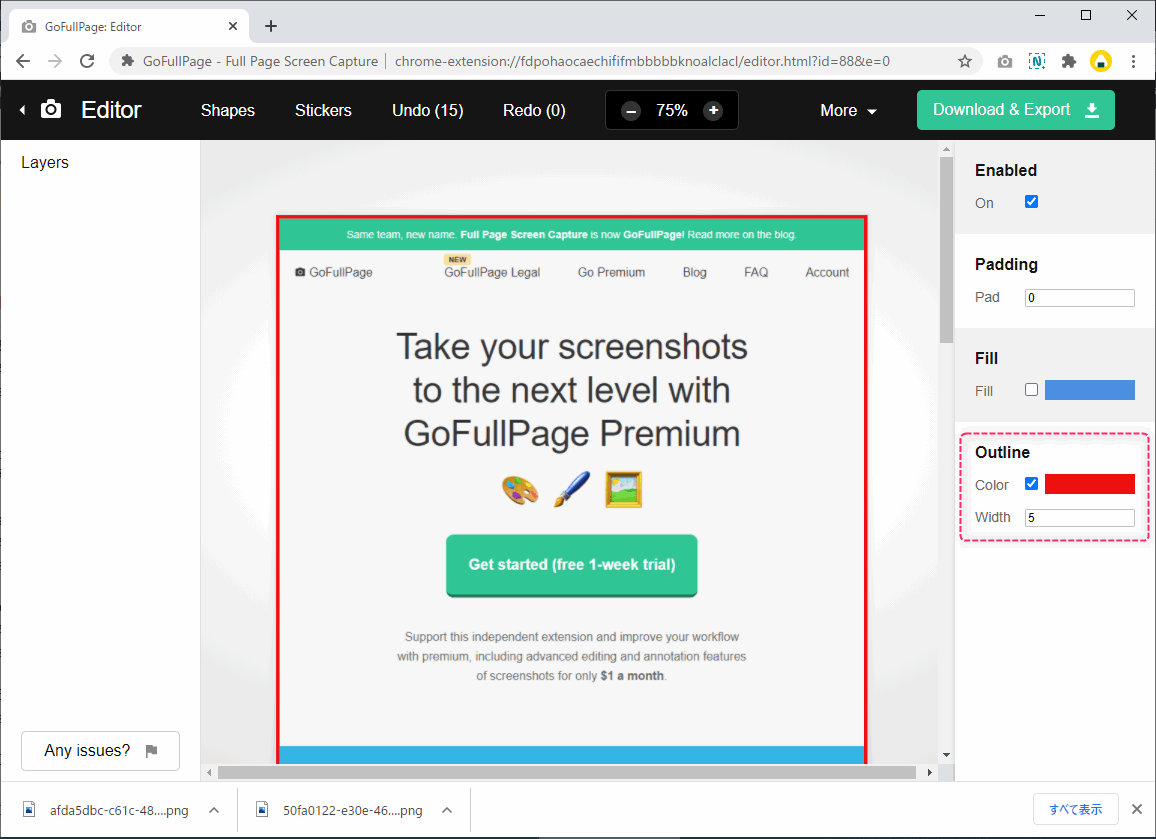Expand options for 50fa0122 png download

click(447, 810)
